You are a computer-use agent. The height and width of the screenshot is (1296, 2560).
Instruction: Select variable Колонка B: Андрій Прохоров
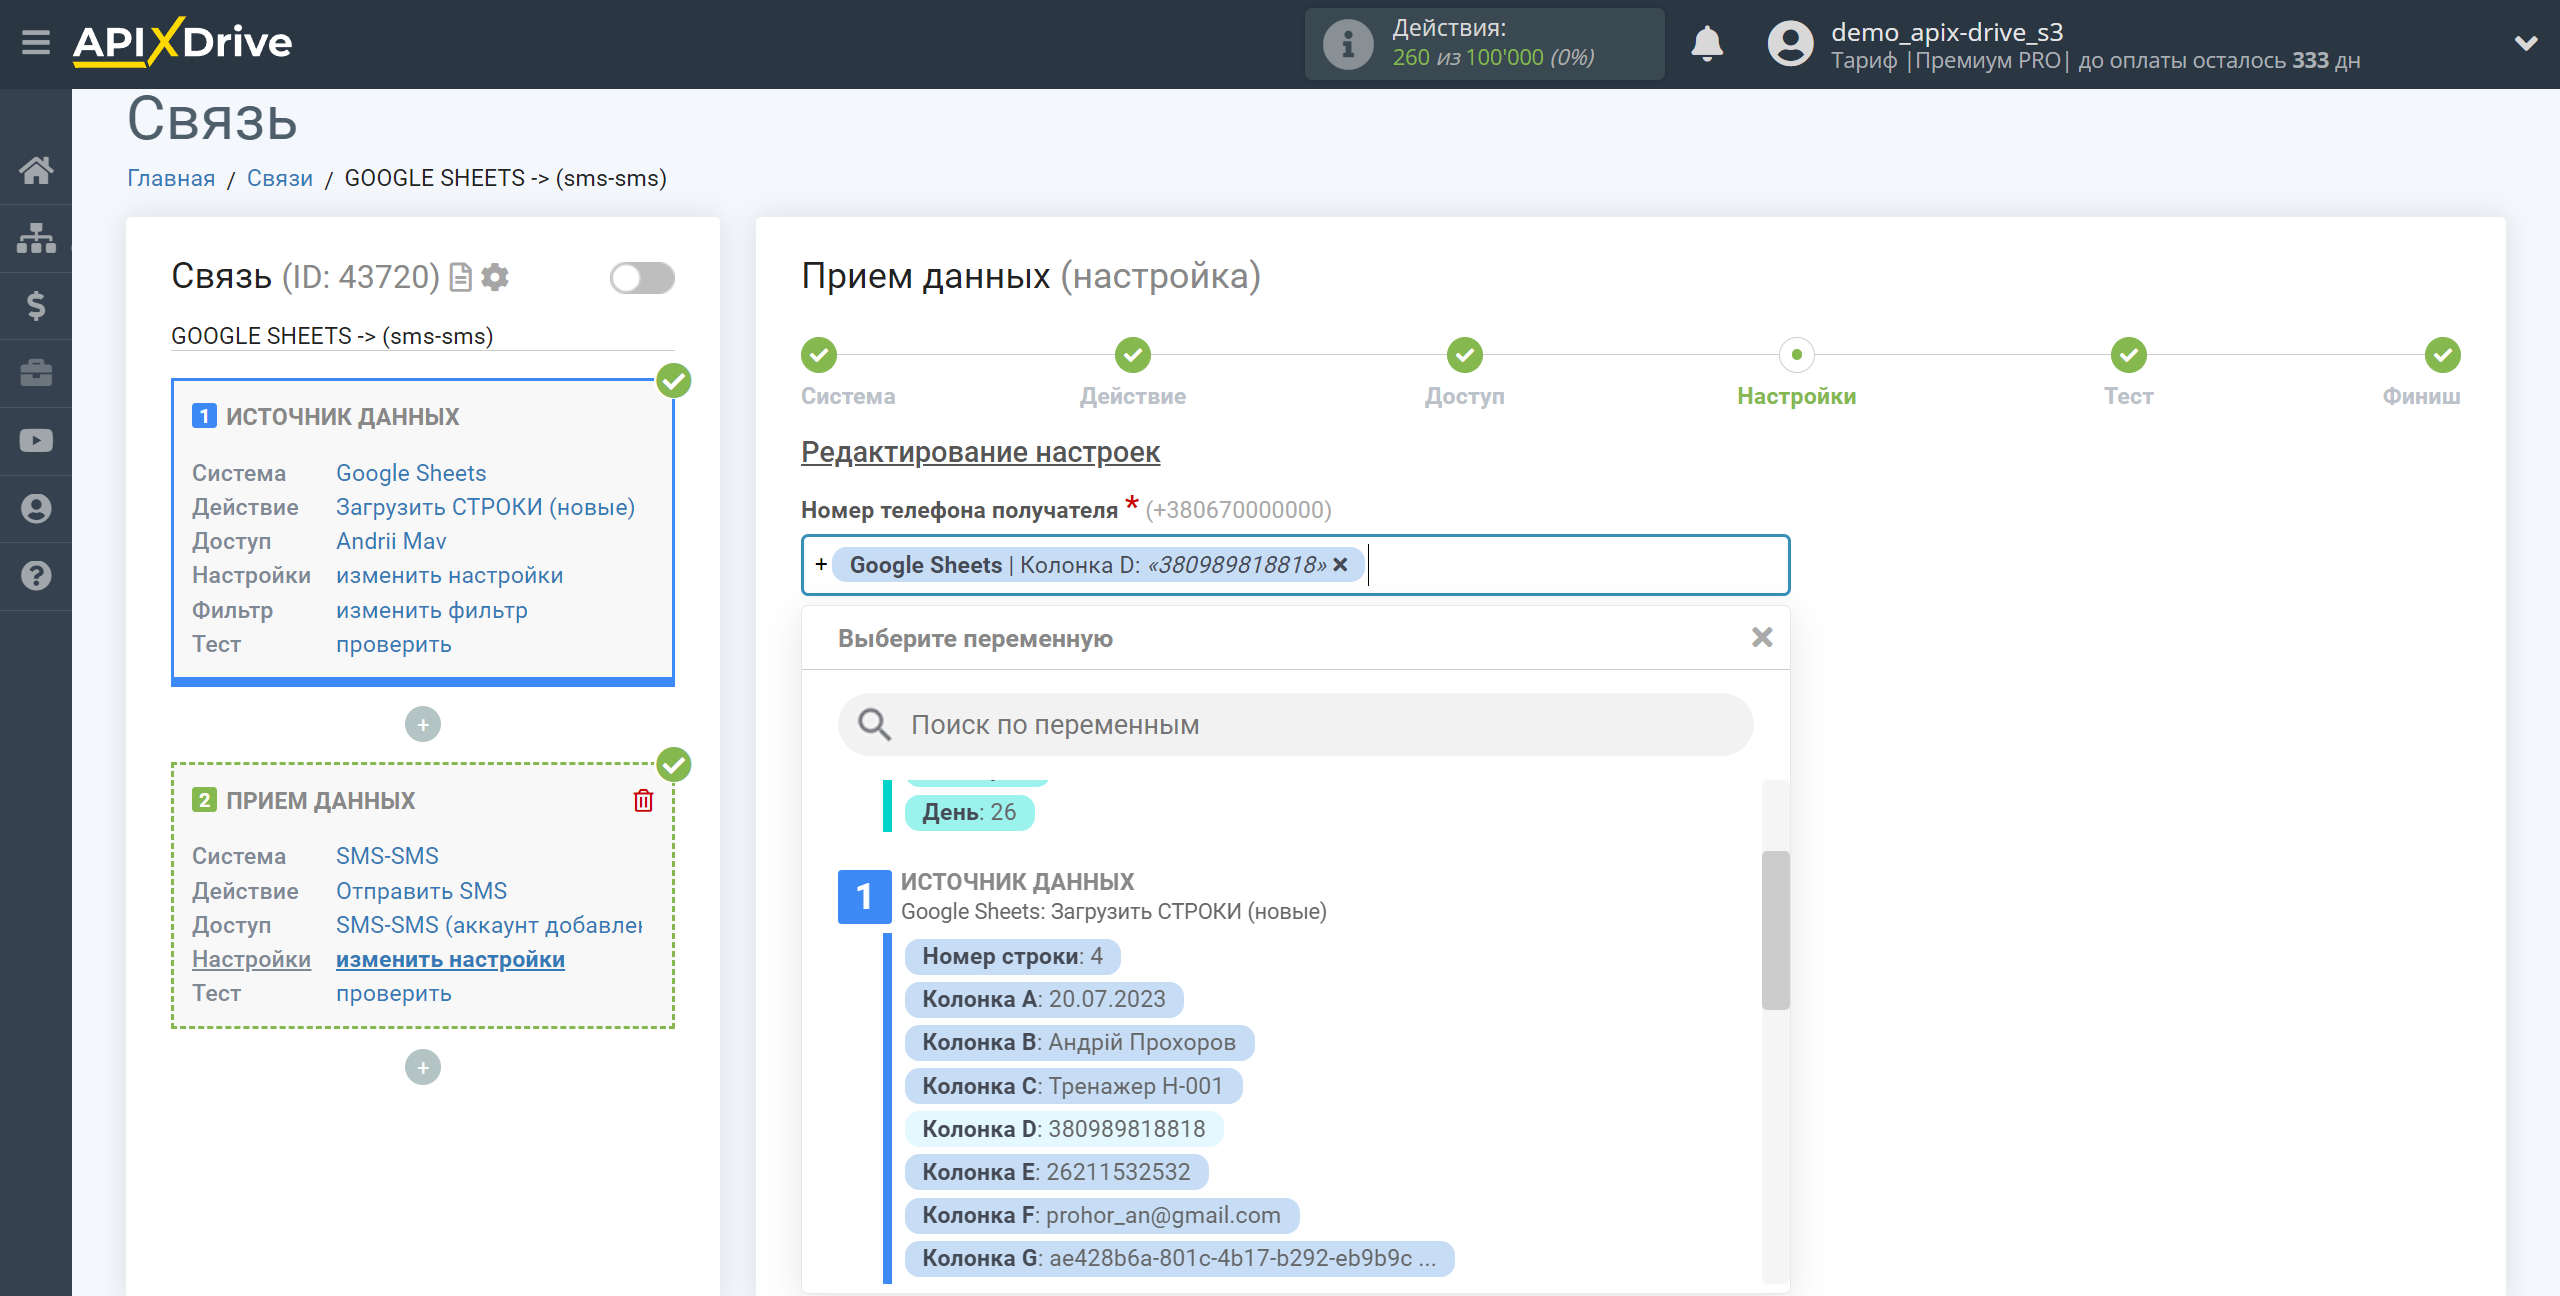pos(1079,1042)
